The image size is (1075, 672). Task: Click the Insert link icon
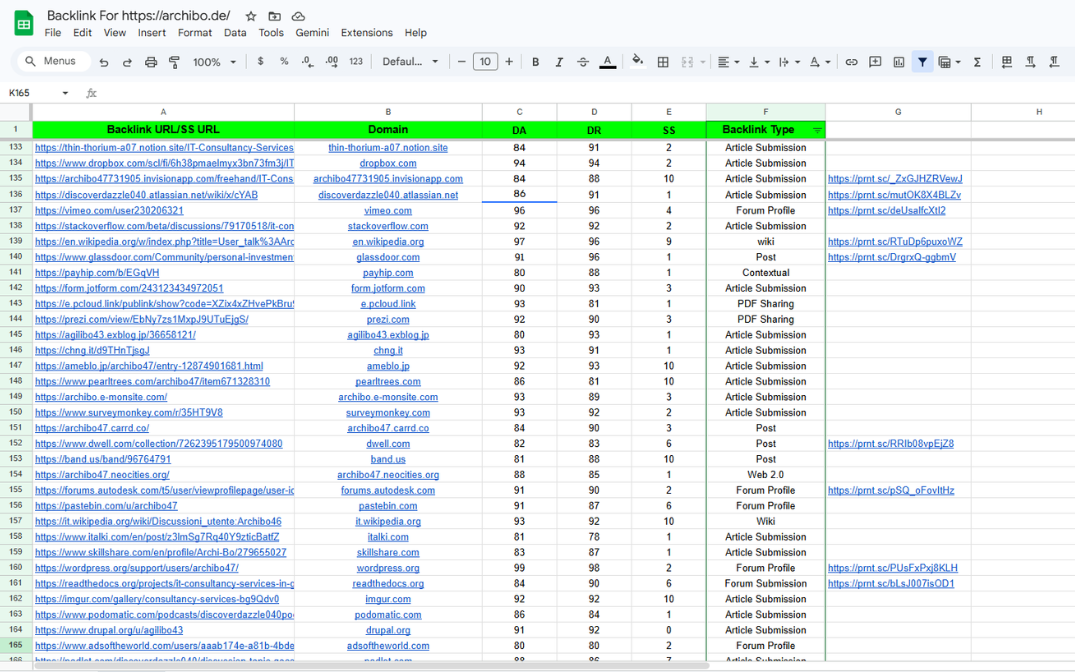click(851, 62)
